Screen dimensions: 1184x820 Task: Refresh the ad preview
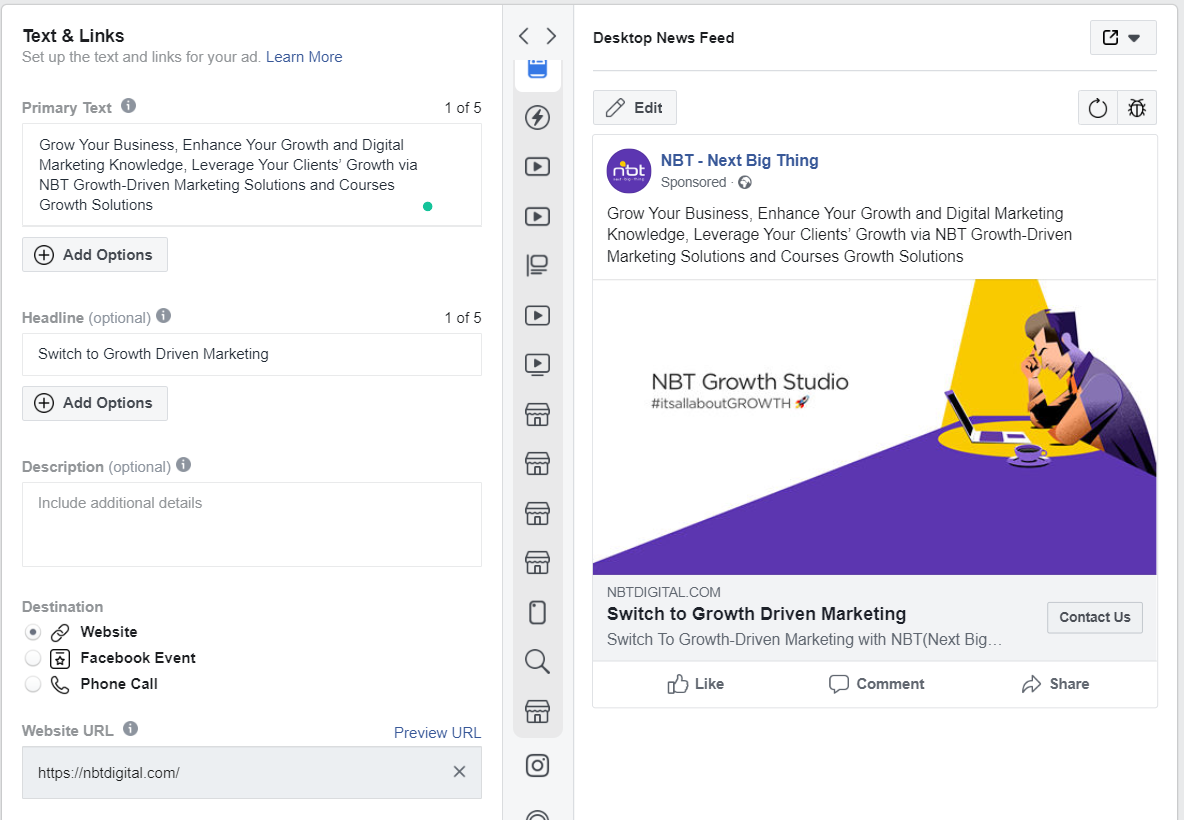1098,108
